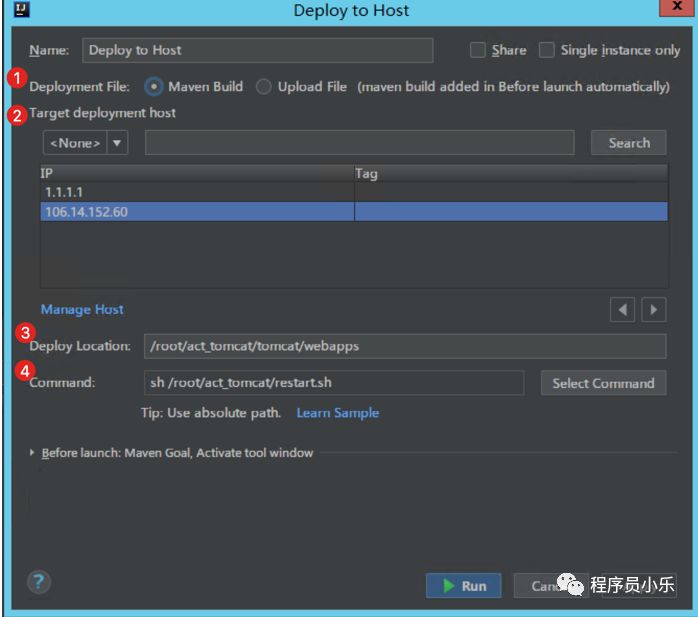Select host row 1.1.1.1
This screenshot has width=698, height=617.
(x=354, y=192)
